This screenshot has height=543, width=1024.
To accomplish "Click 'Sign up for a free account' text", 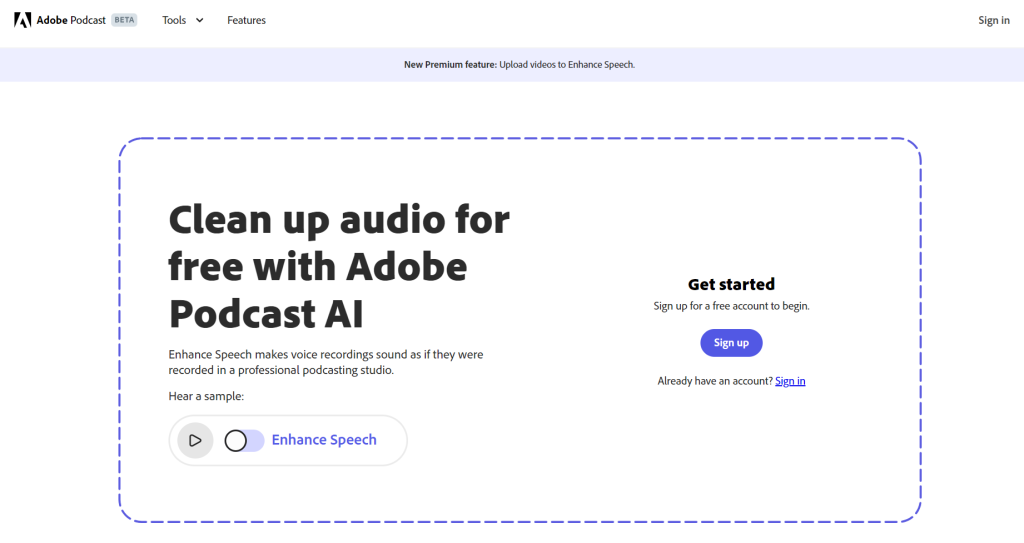I will [731, 306].
